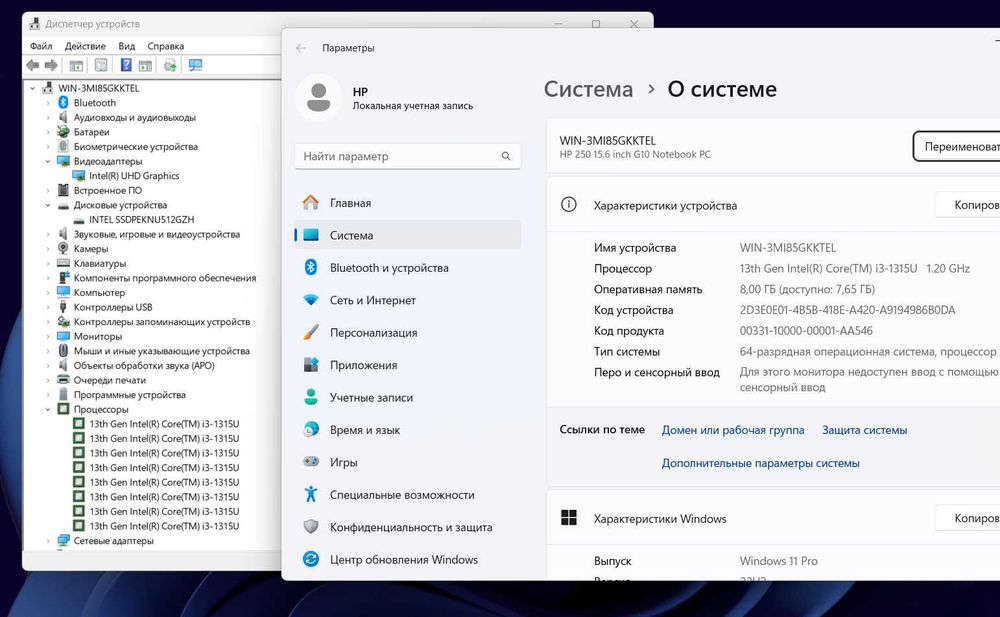Open the Файл menu in Device Manager
The image size is (1000, 617).
pos(41,46)
